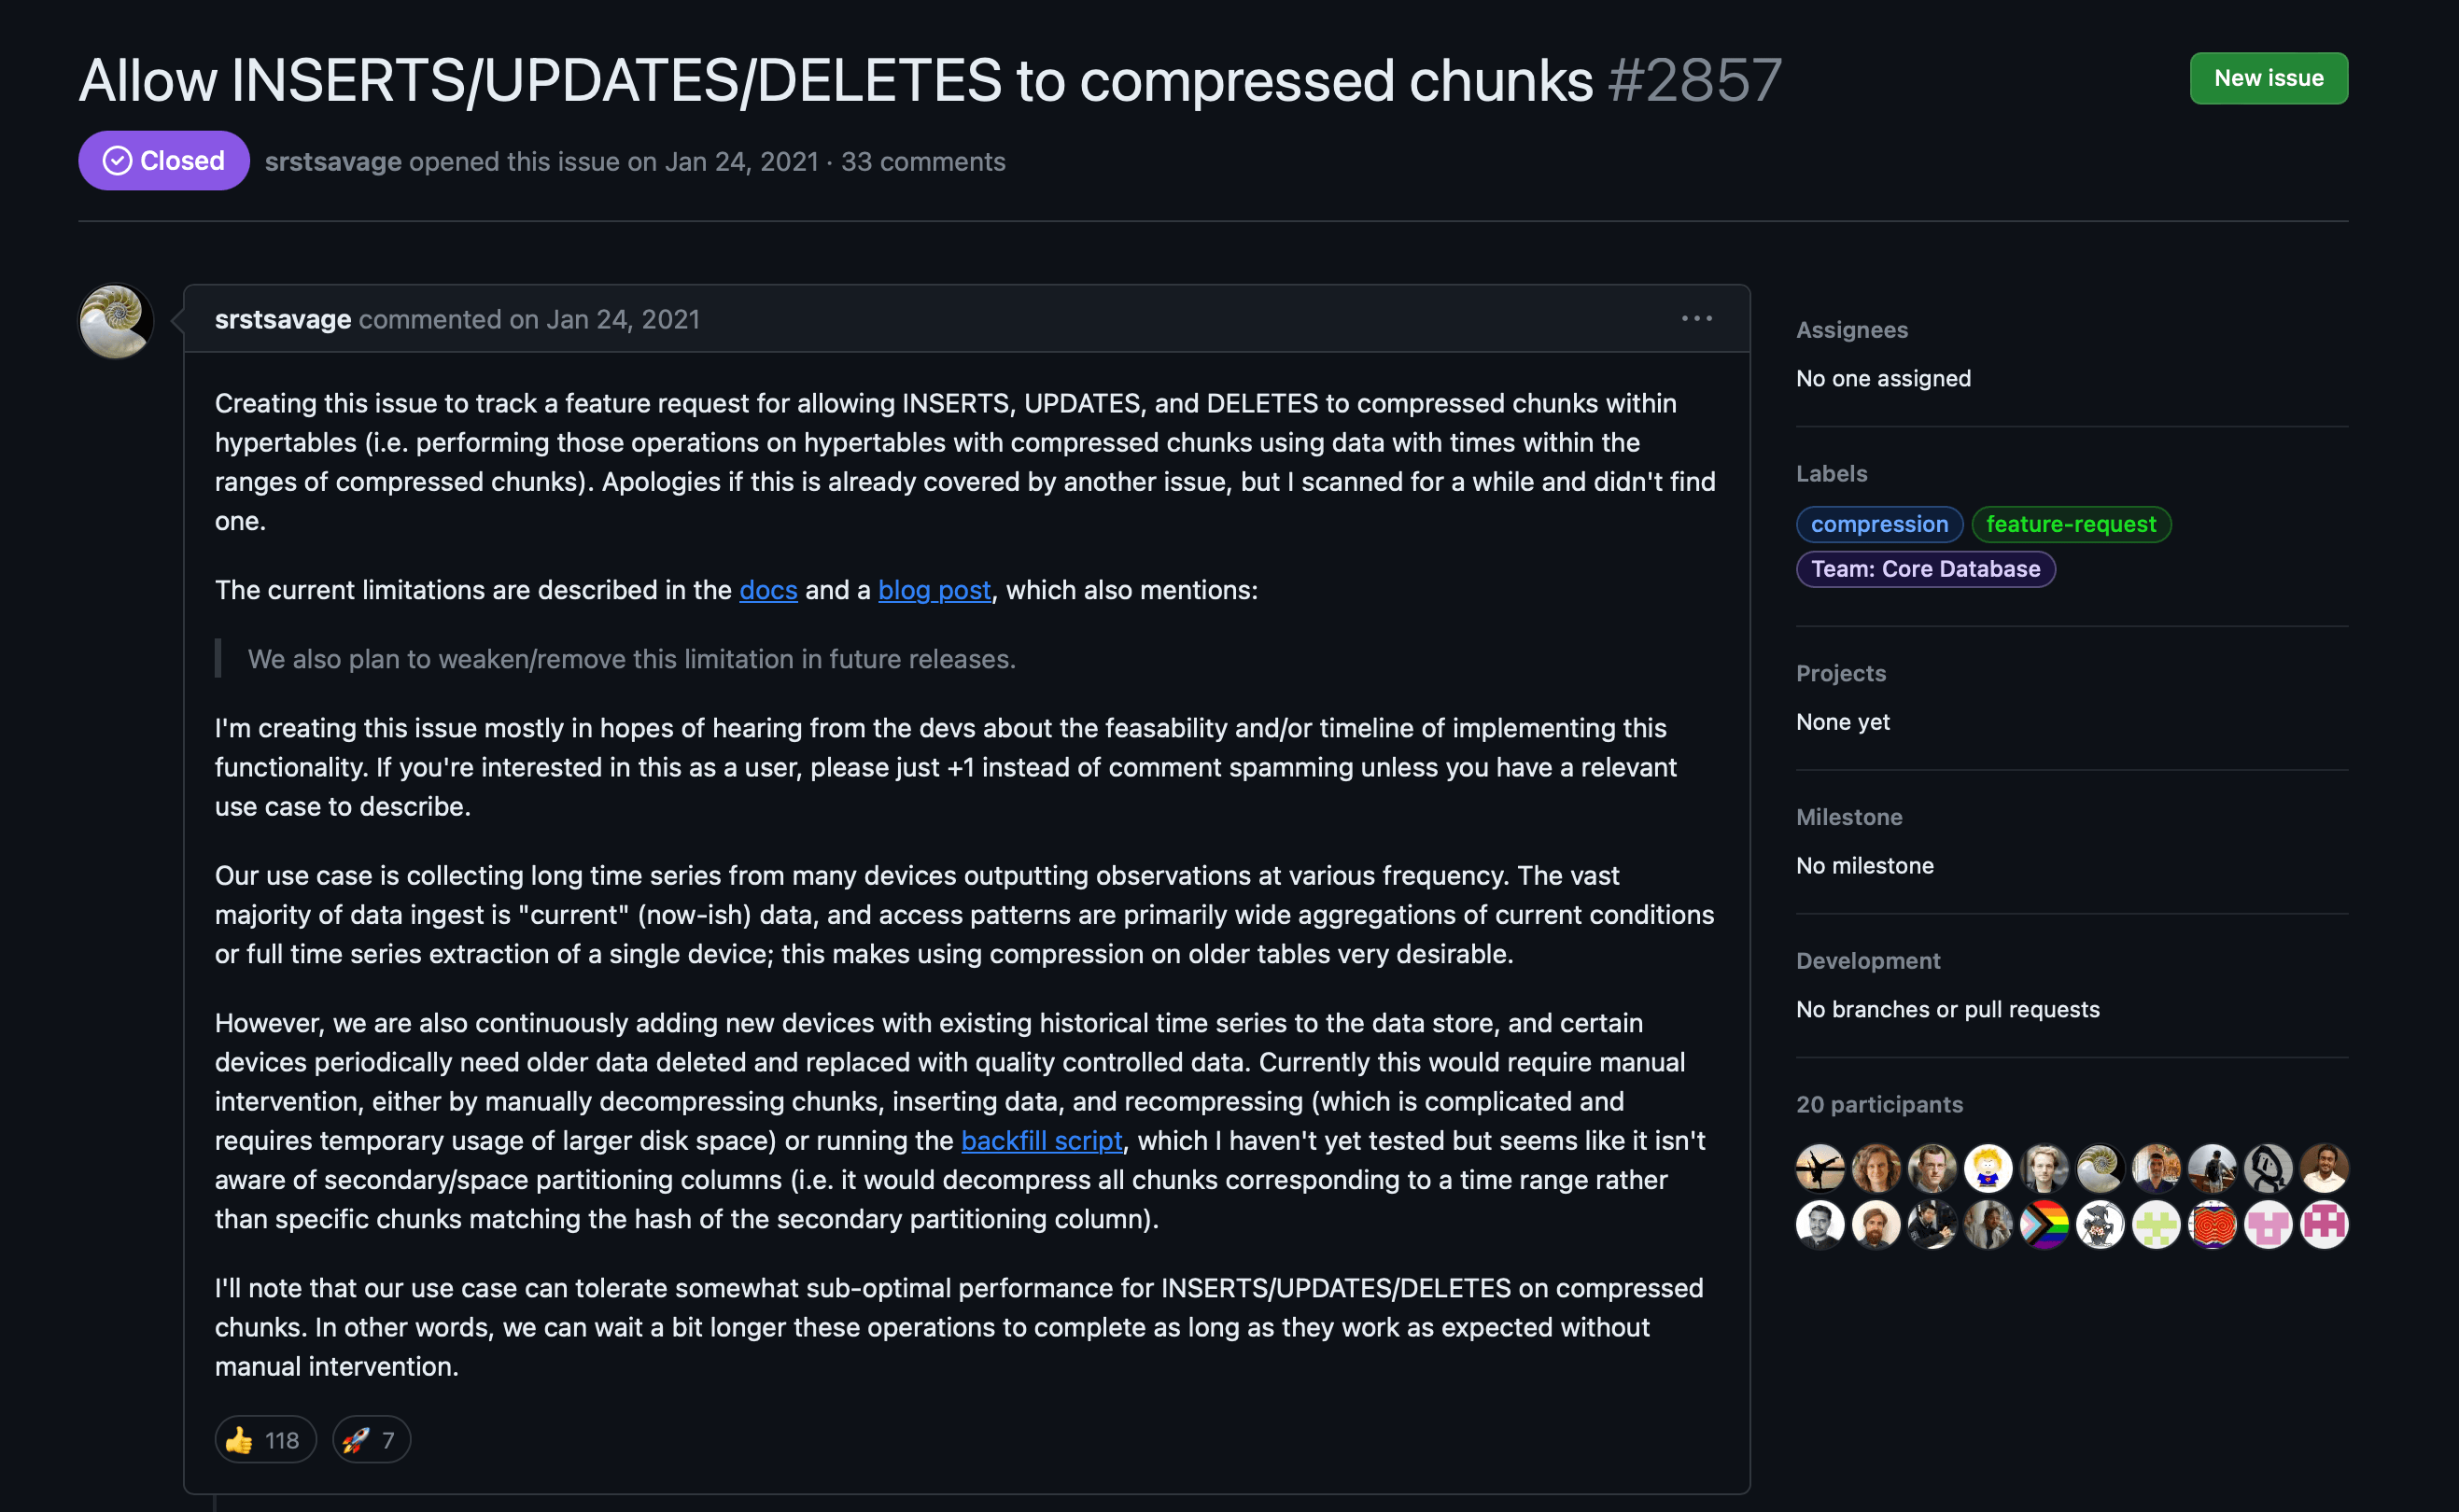Open srstsavage's nautilus shell avatar beside comment
Image resolution: width=2459 pixels, height=1512 pixels.
coord(116,321)
